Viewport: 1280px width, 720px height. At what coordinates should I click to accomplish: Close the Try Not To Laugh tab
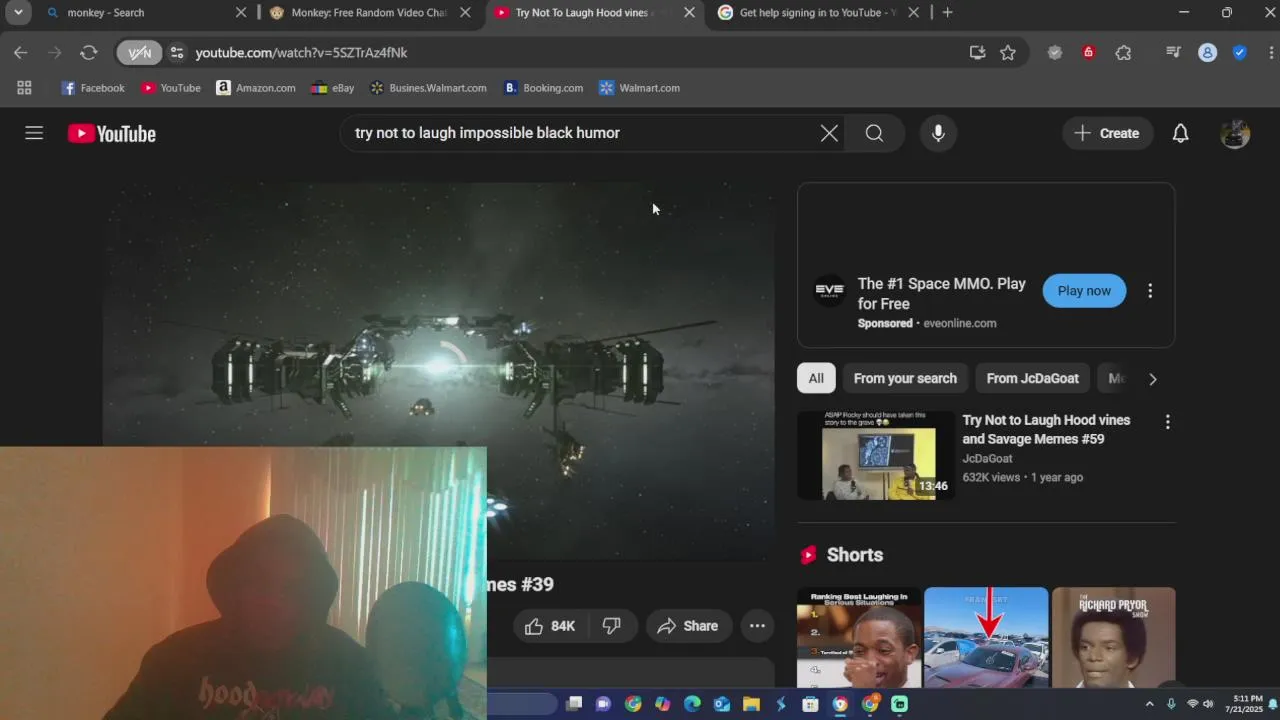click(x=689, y=12)
